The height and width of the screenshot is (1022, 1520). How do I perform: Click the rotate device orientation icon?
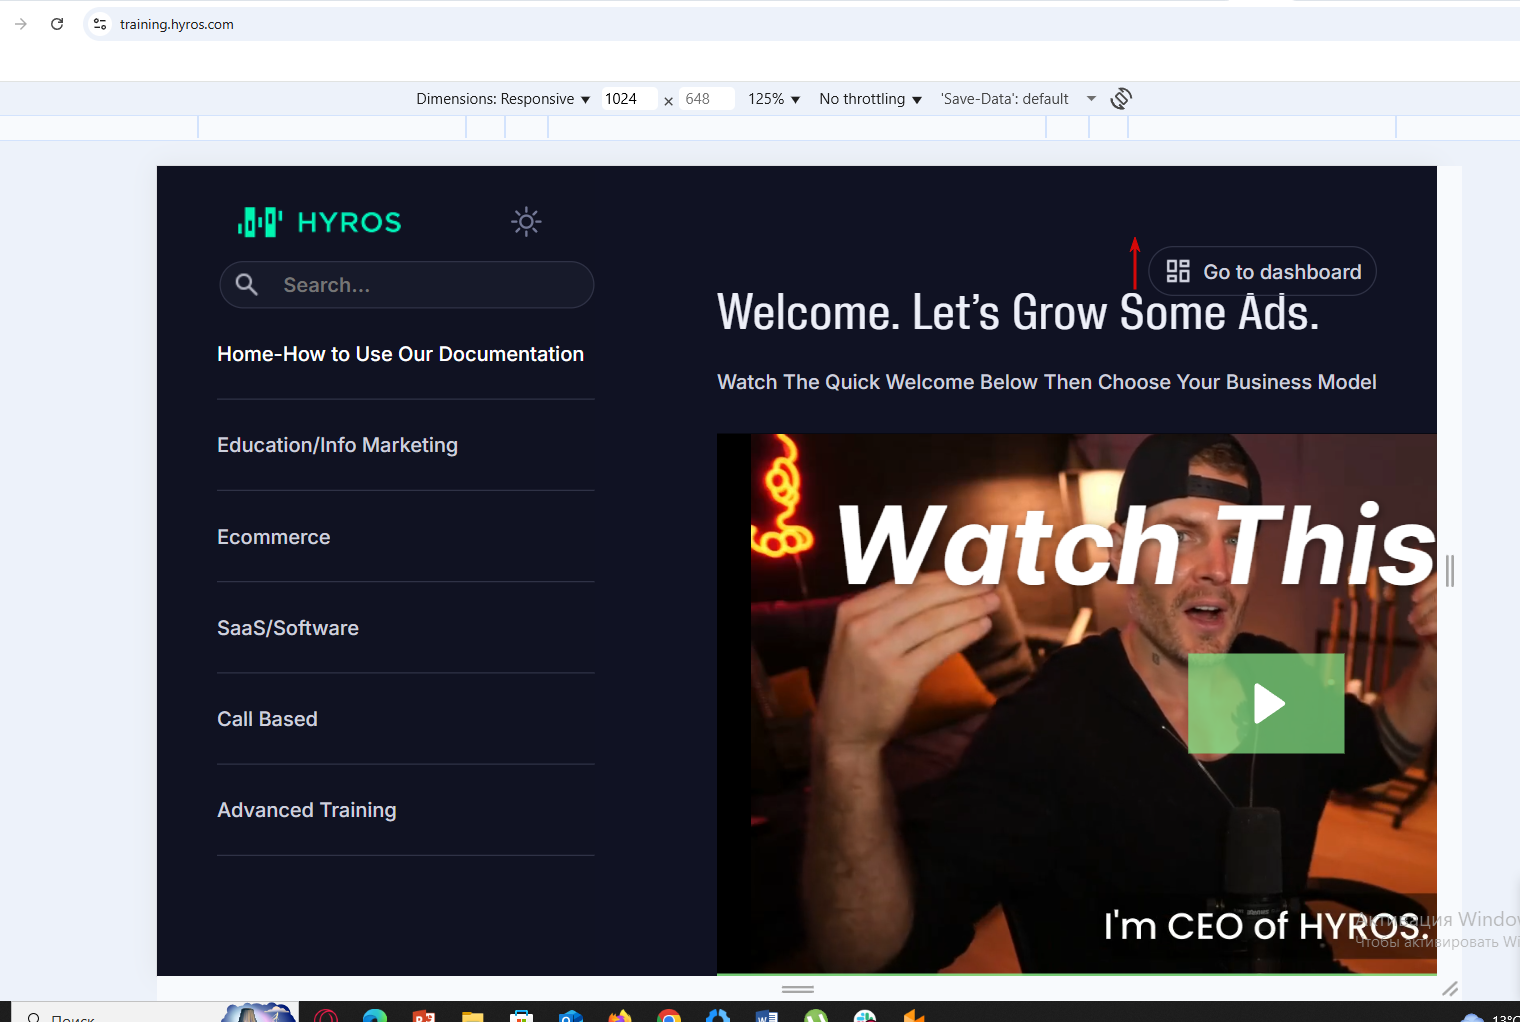point(1121,98)
